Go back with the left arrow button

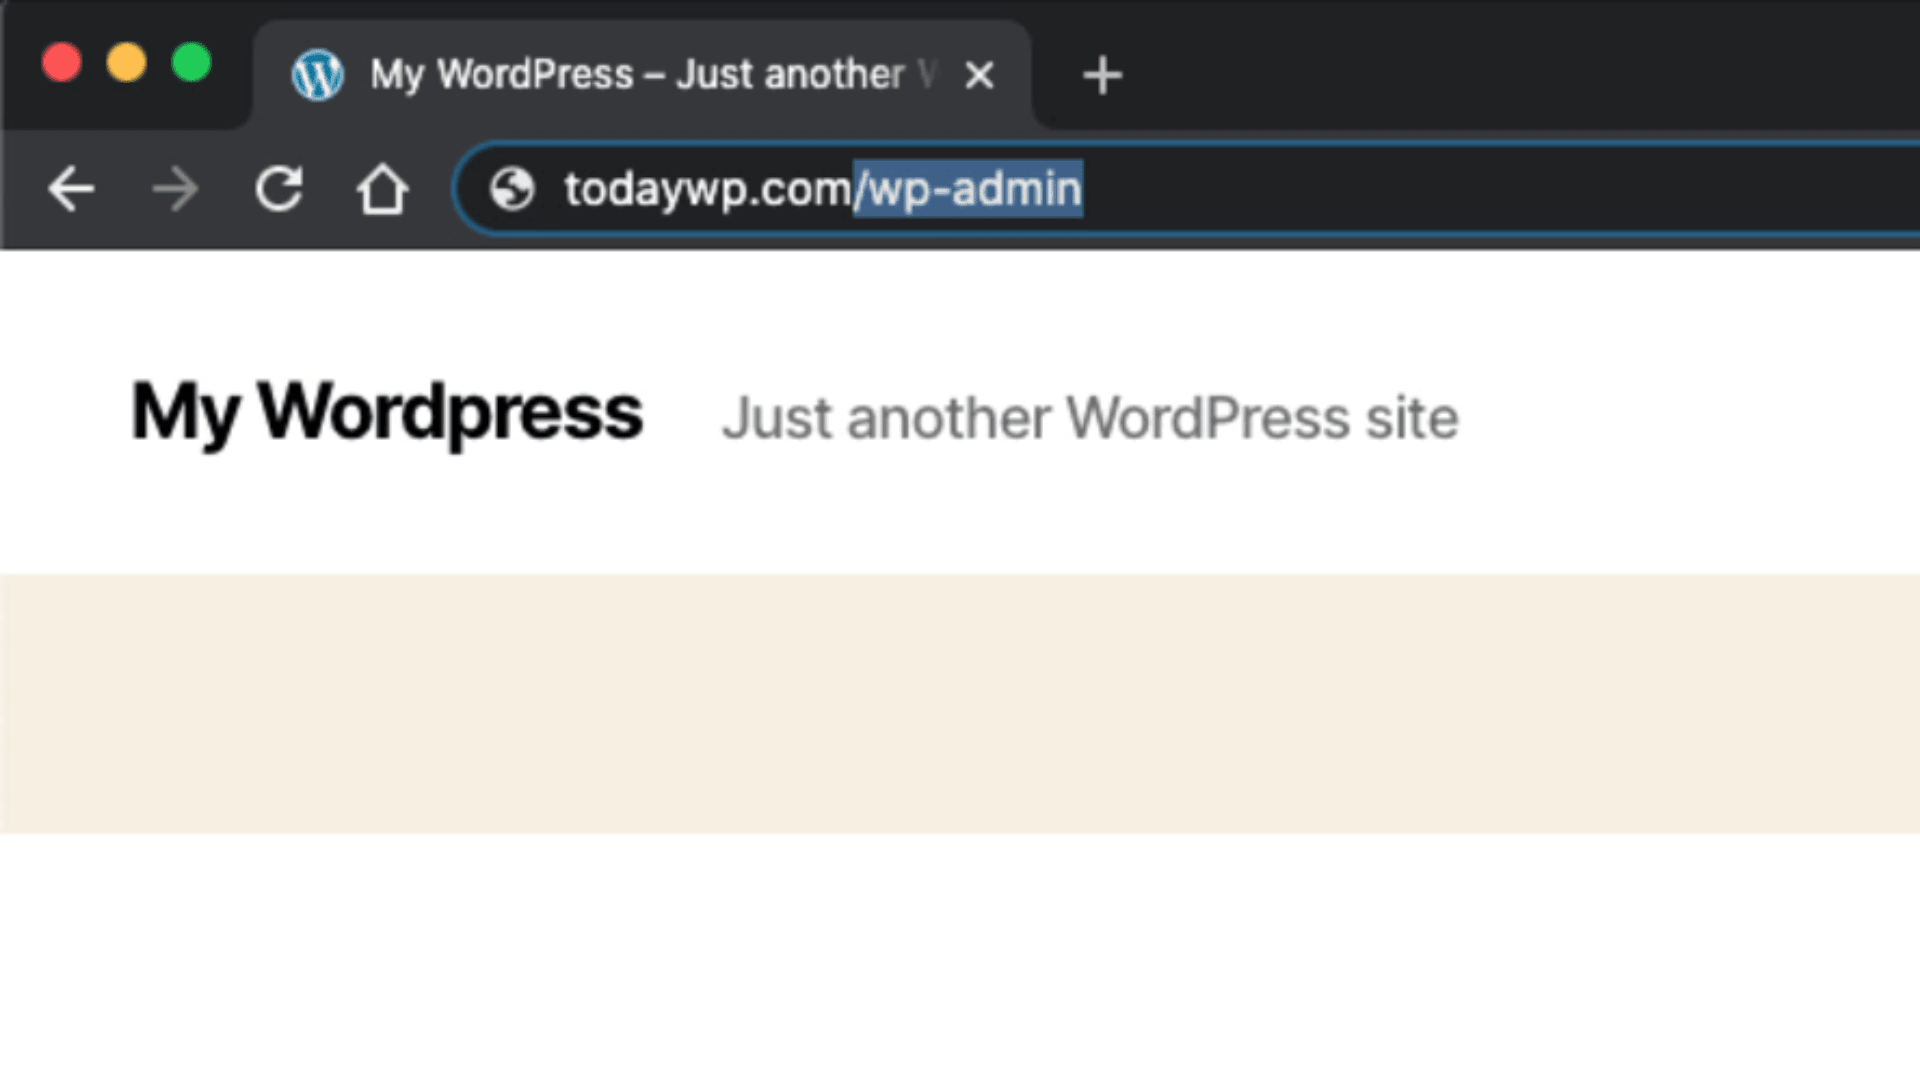(71, 189)
